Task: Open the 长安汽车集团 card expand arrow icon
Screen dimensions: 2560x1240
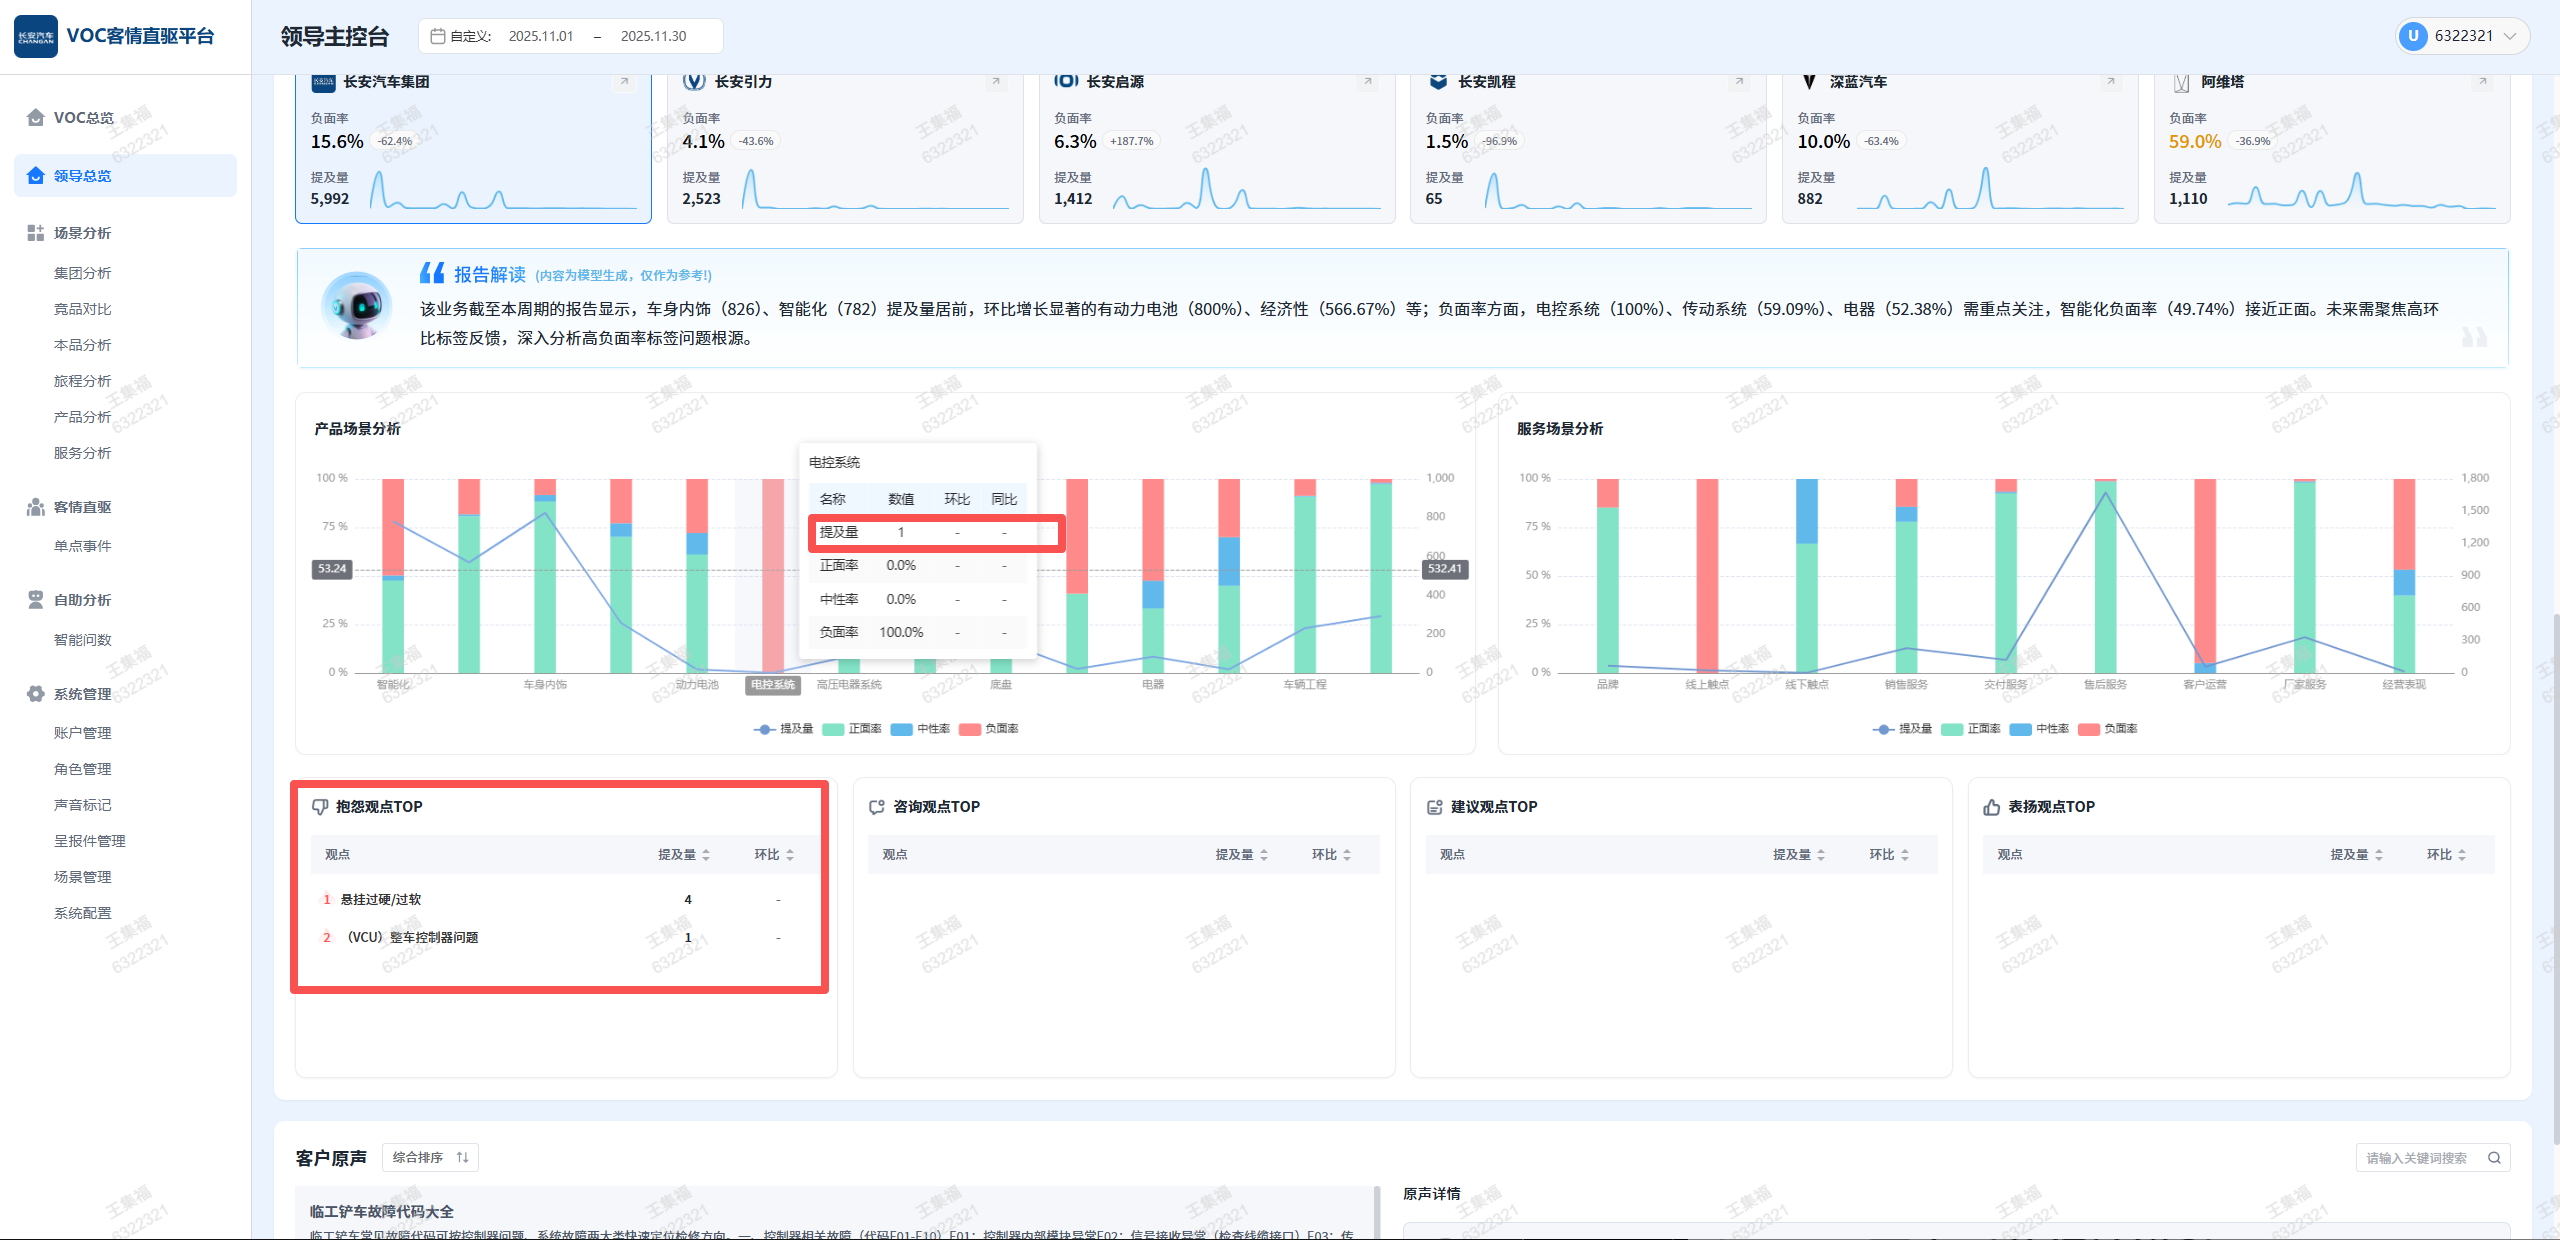Action: tap(625, 82)
